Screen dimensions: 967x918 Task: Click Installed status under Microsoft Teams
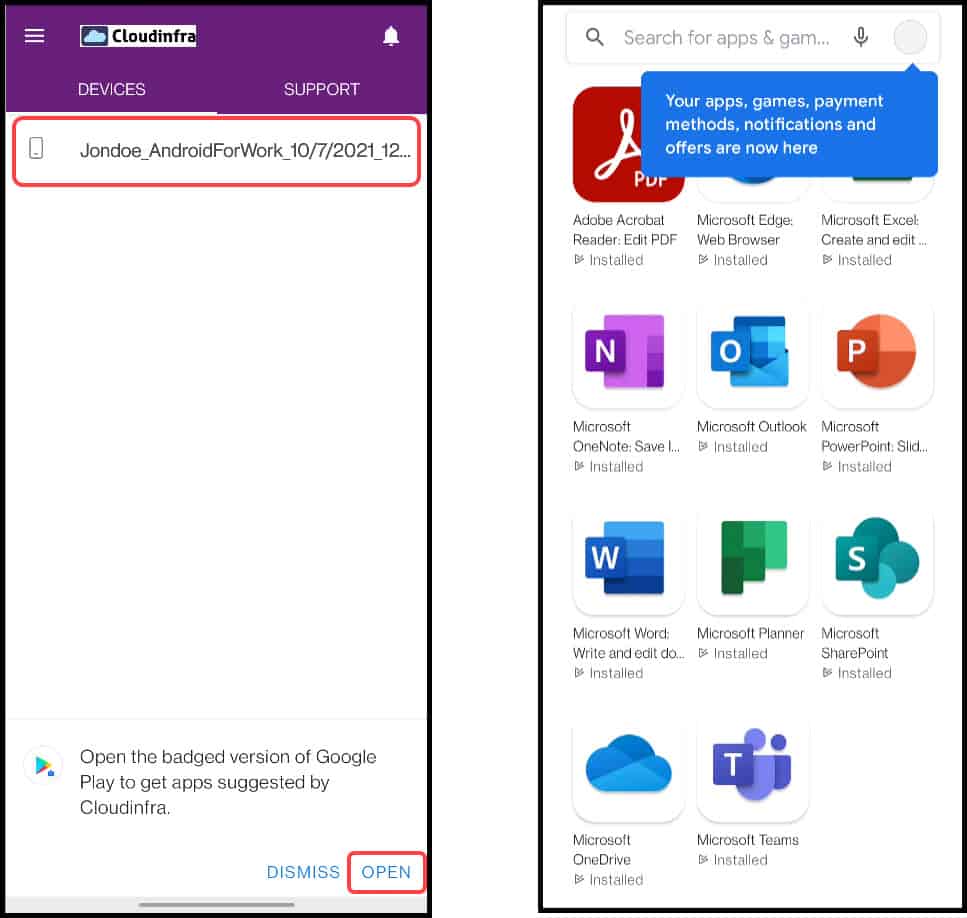pyautogui.click(x=733, y=860)
